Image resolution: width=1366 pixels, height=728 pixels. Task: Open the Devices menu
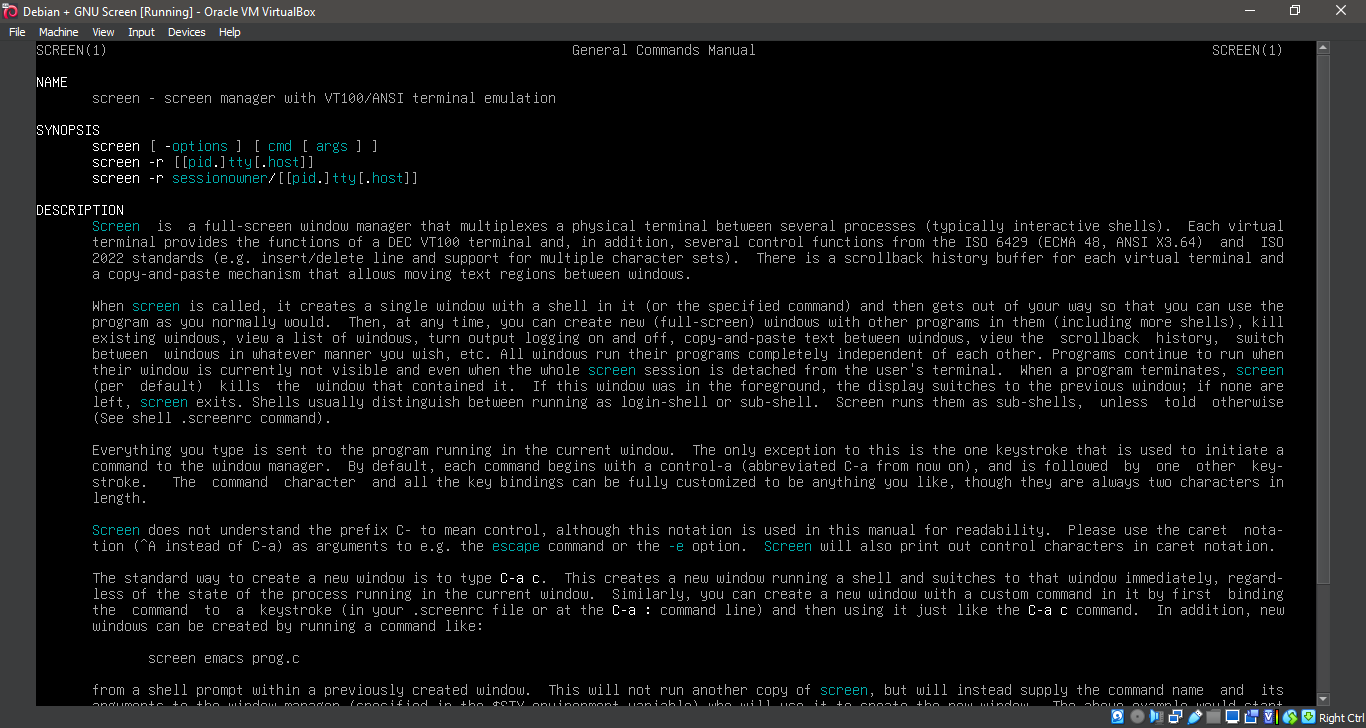pyautogui.click(x=186, y=31)
